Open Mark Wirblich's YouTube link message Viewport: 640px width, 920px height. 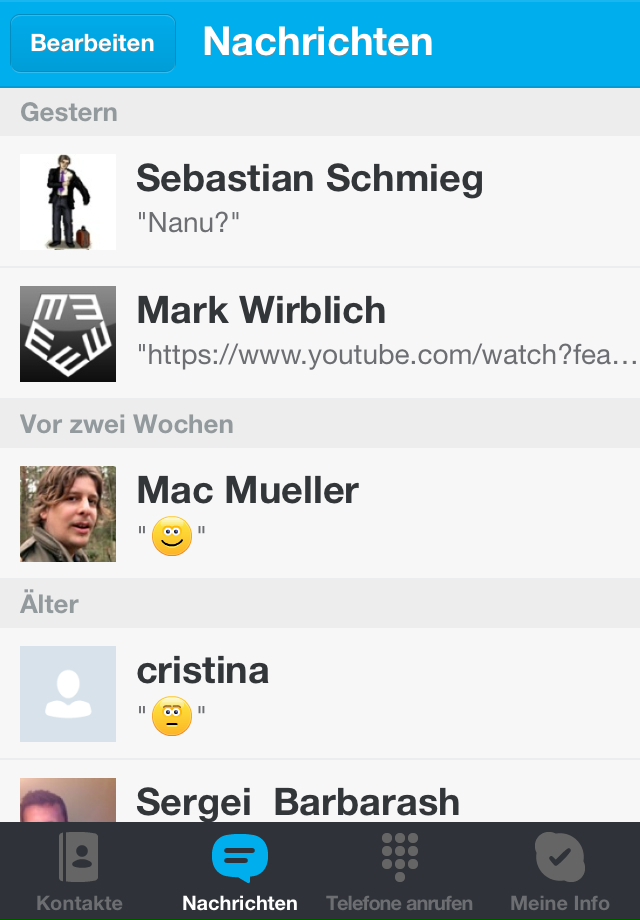[386, 353]
